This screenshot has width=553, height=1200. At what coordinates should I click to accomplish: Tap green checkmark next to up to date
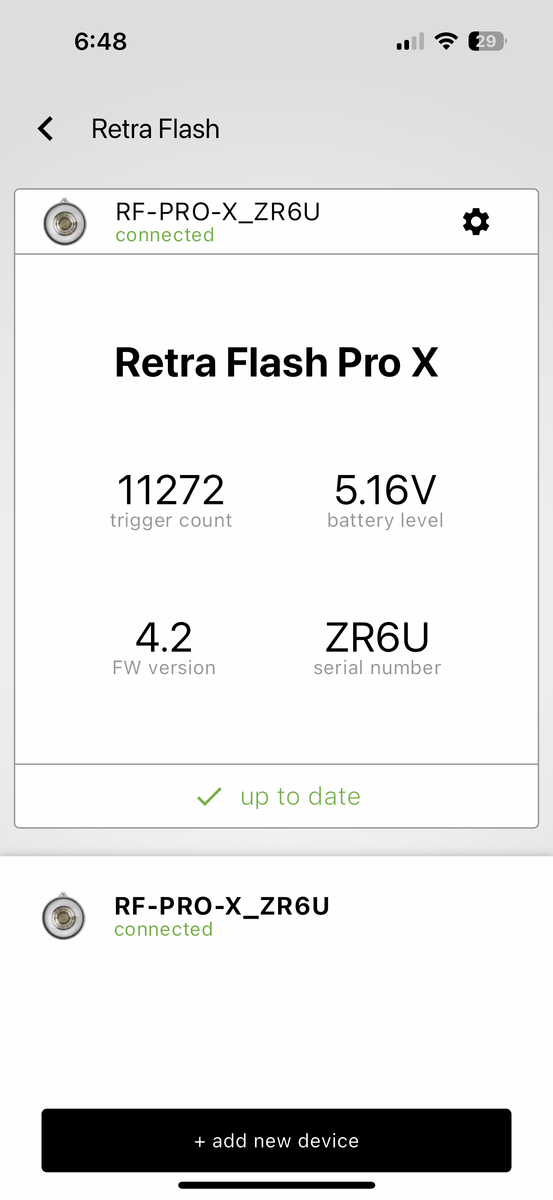pos(209,797)
